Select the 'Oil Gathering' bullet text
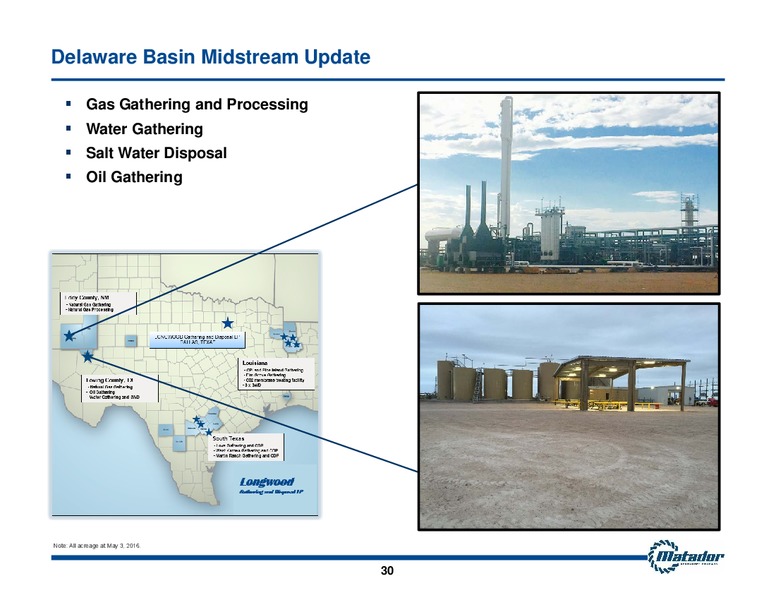Image resolution: width=776 pixels, height=600 pixels. tap(134, 177)
